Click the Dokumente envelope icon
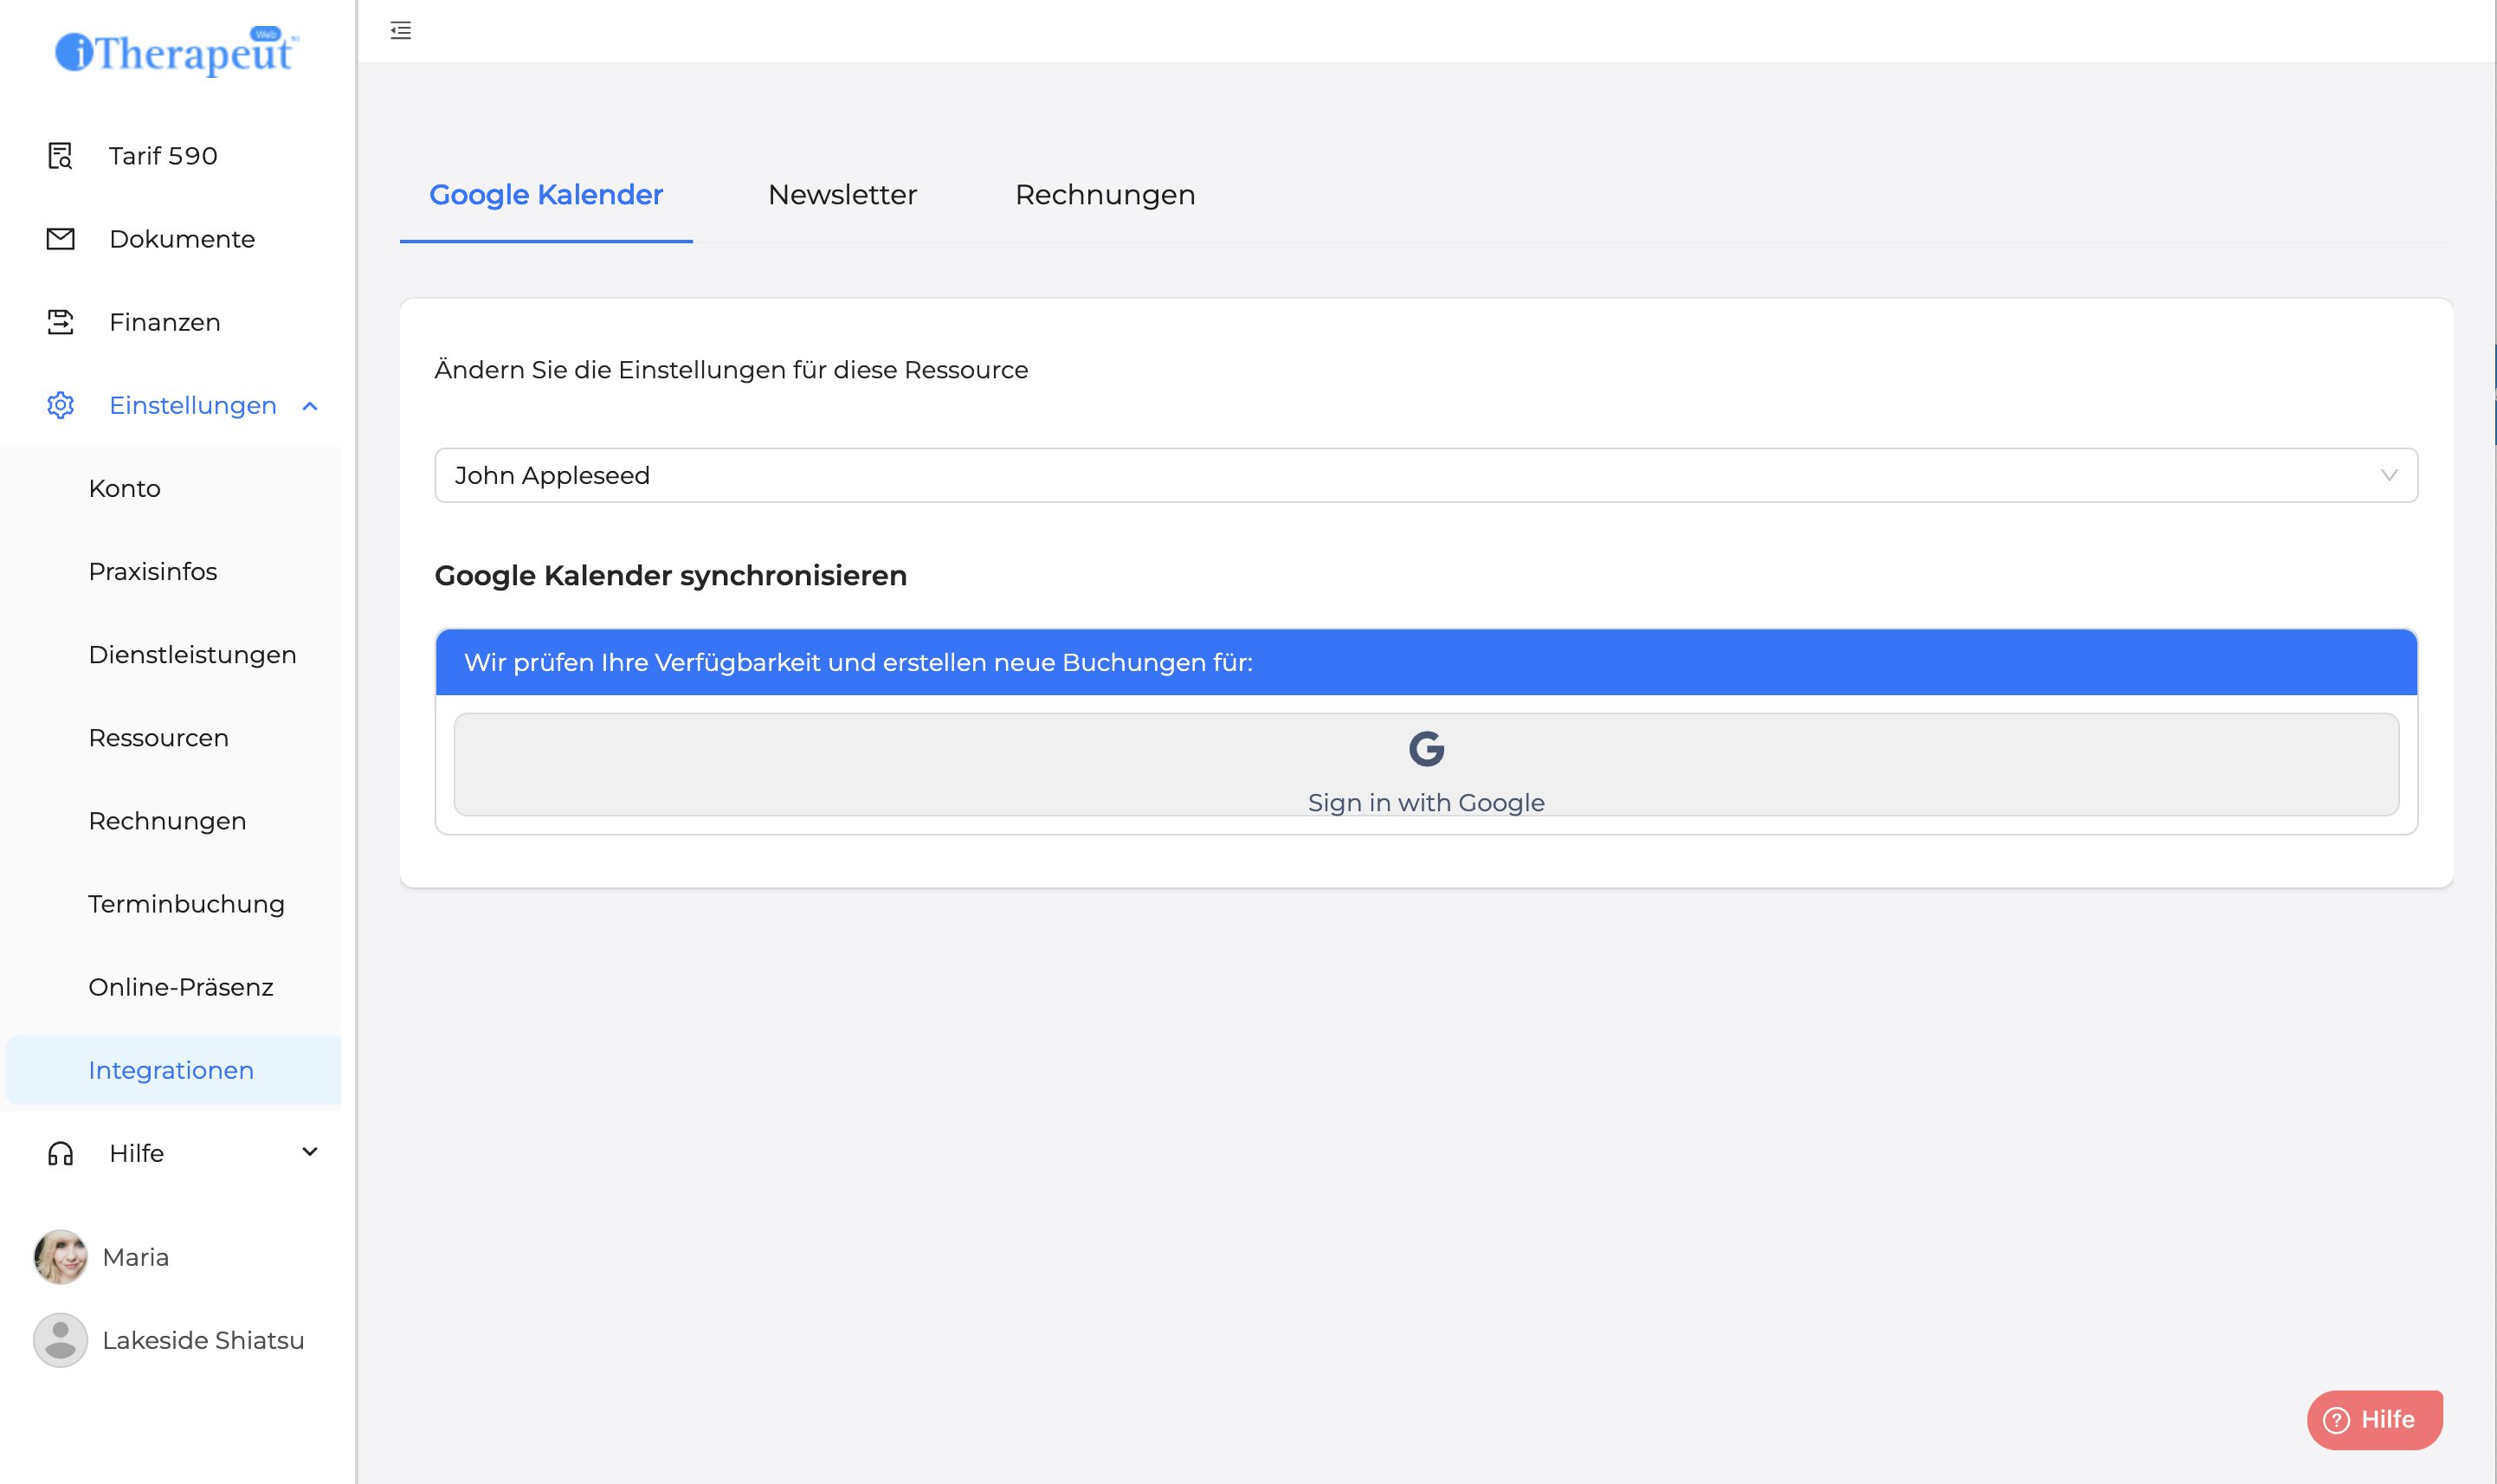2497x1484 pixels. tap(60, 239)
